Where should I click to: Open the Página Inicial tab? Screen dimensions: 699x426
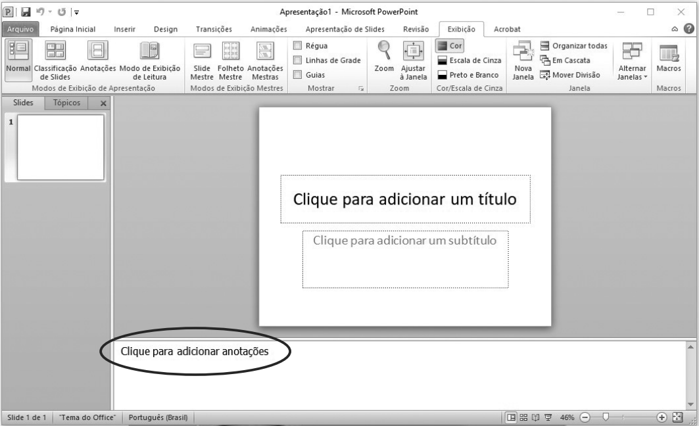pos(73,29)
